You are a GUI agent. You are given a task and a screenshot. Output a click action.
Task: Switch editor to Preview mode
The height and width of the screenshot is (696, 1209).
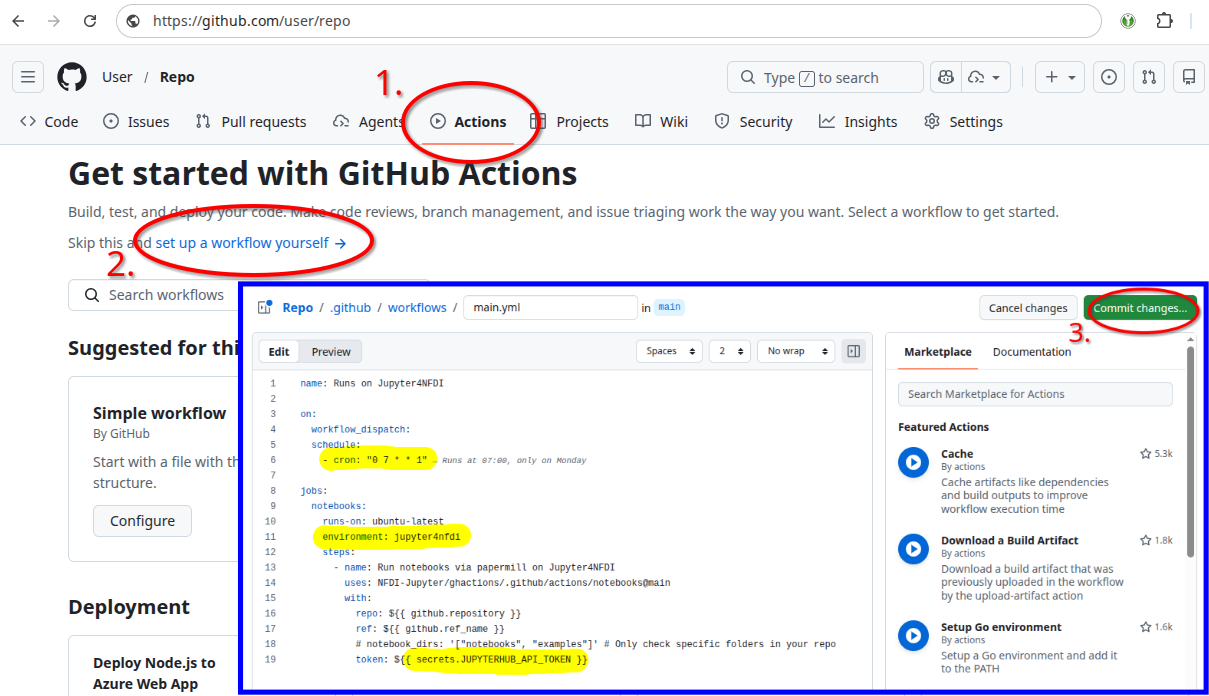pyautogui.click(x=331, y=352)
